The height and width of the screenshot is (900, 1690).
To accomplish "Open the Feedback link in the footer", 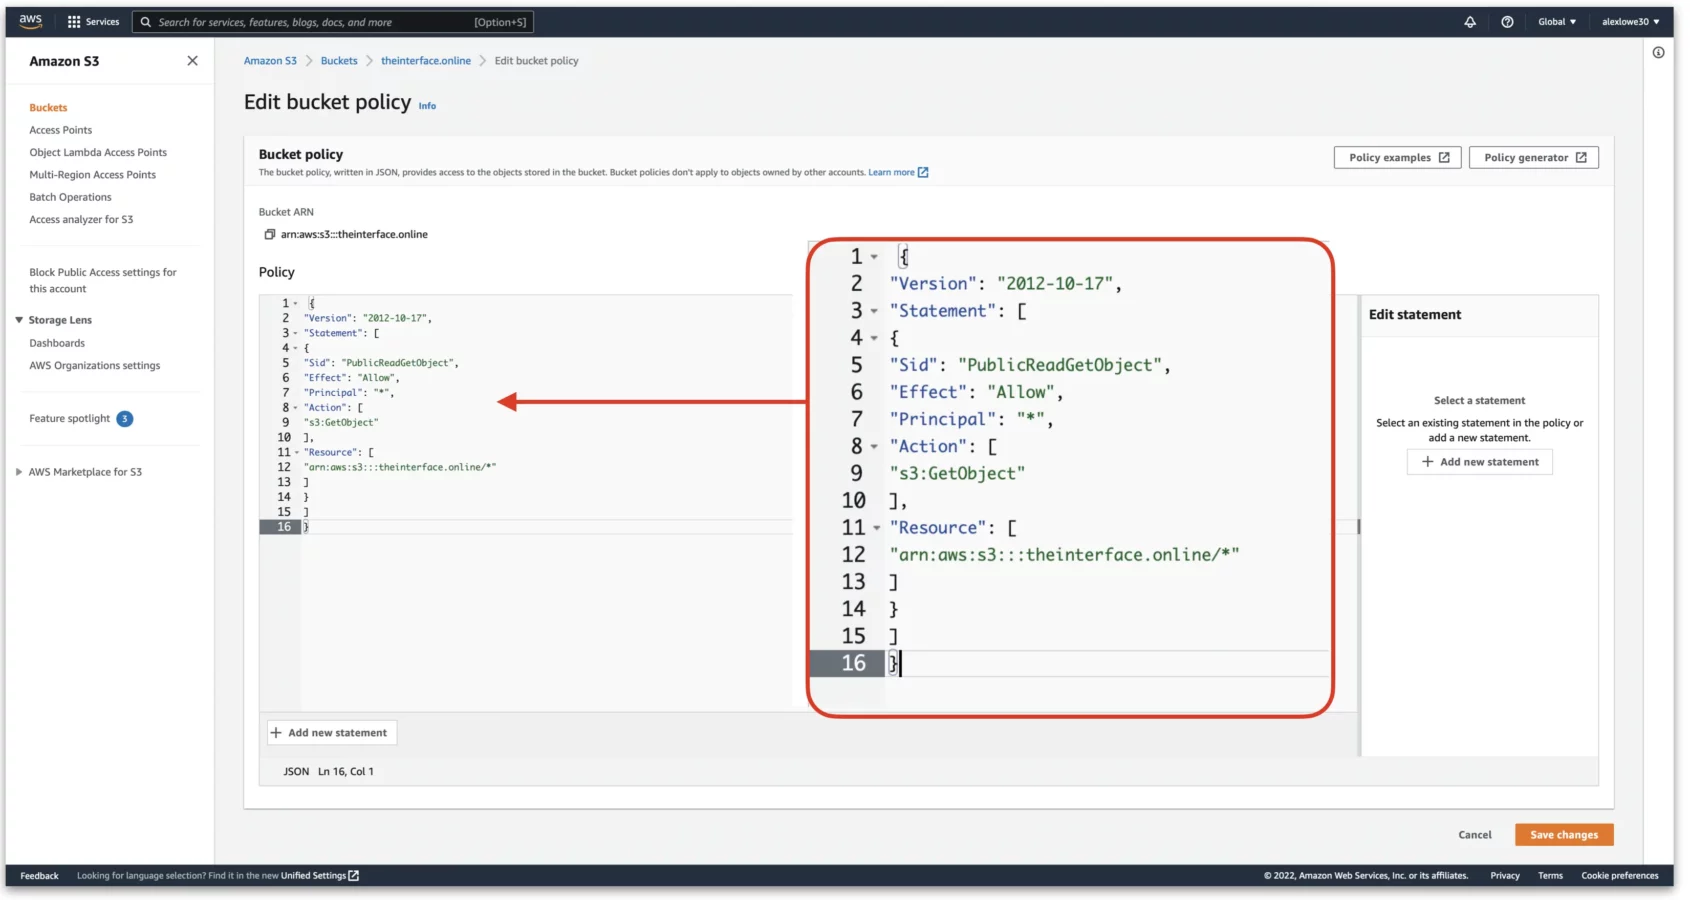I will [39, 876].
